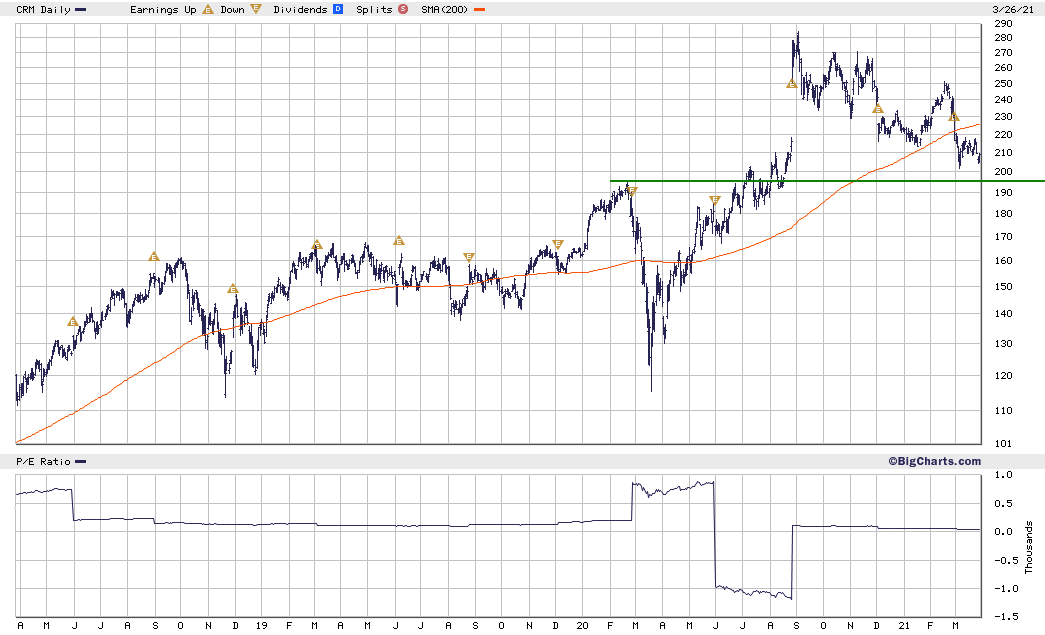Screen dimensions: 1045x635
Task: Click the blue Dividends D legend icon
Action: 338,9
